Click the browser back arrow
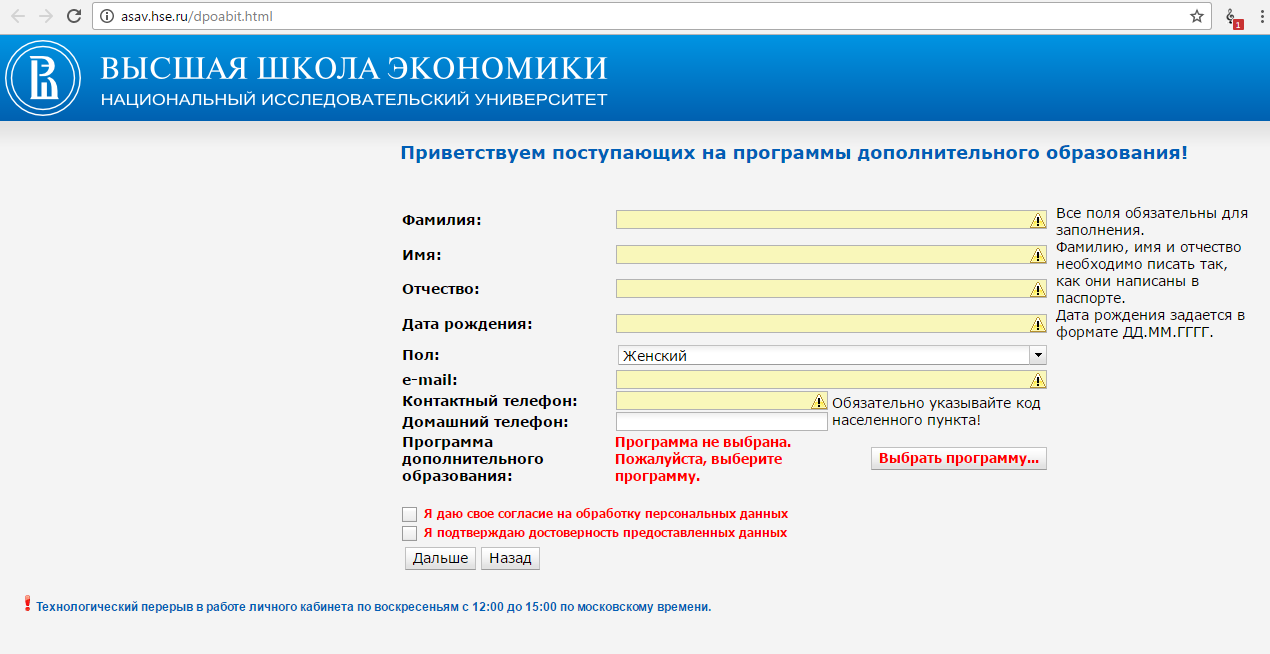Screen dimensions: 1270x654 pos(18,16)
